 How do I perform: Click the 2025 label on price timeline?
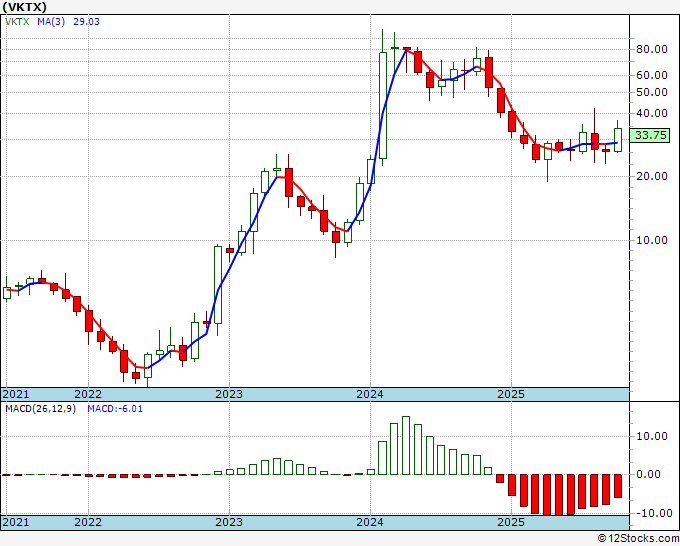(x=511, y=394)
